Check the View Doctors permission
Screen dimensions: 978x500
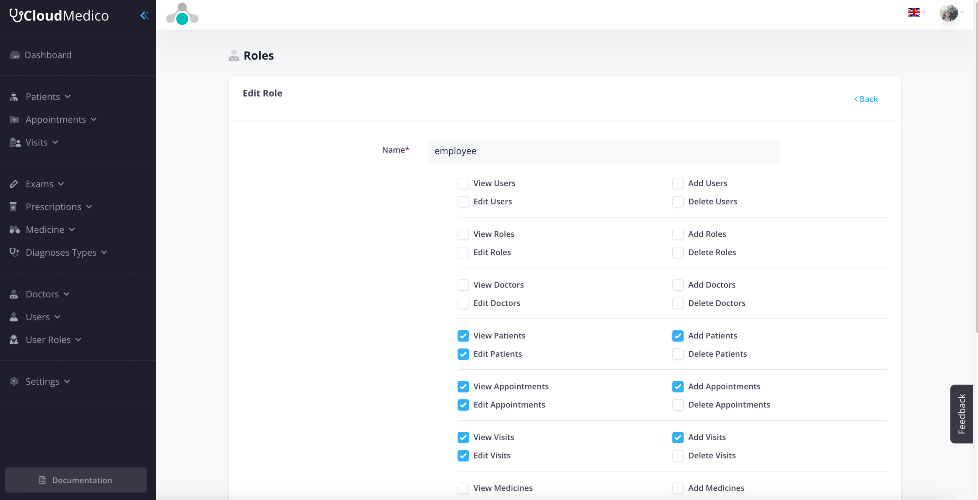click(x=463, y=285)
